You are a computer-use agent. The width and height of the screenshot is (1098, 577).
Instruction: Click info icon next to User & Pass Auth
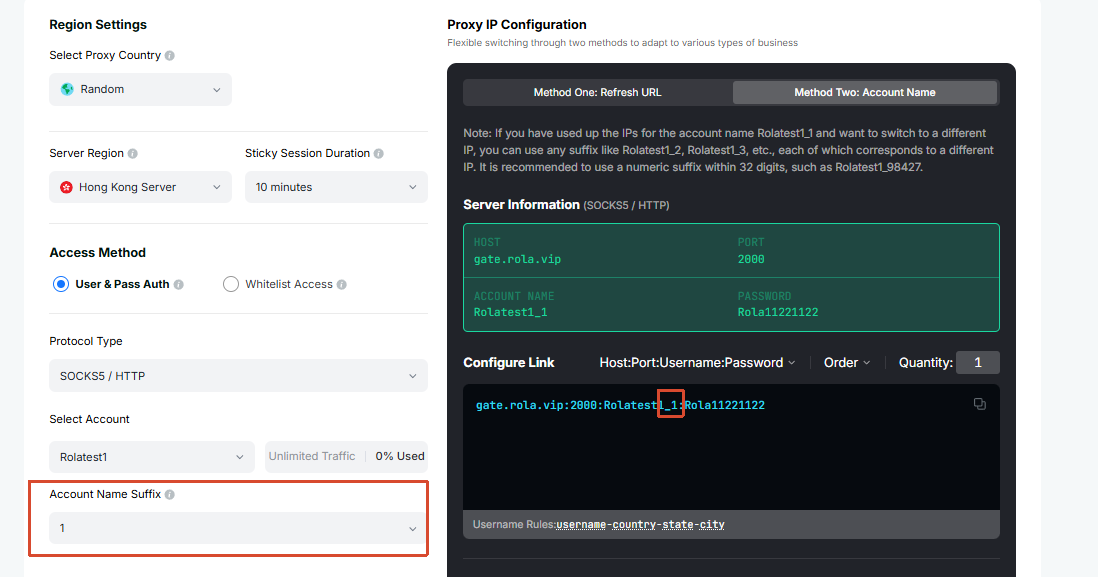point(179,284)
